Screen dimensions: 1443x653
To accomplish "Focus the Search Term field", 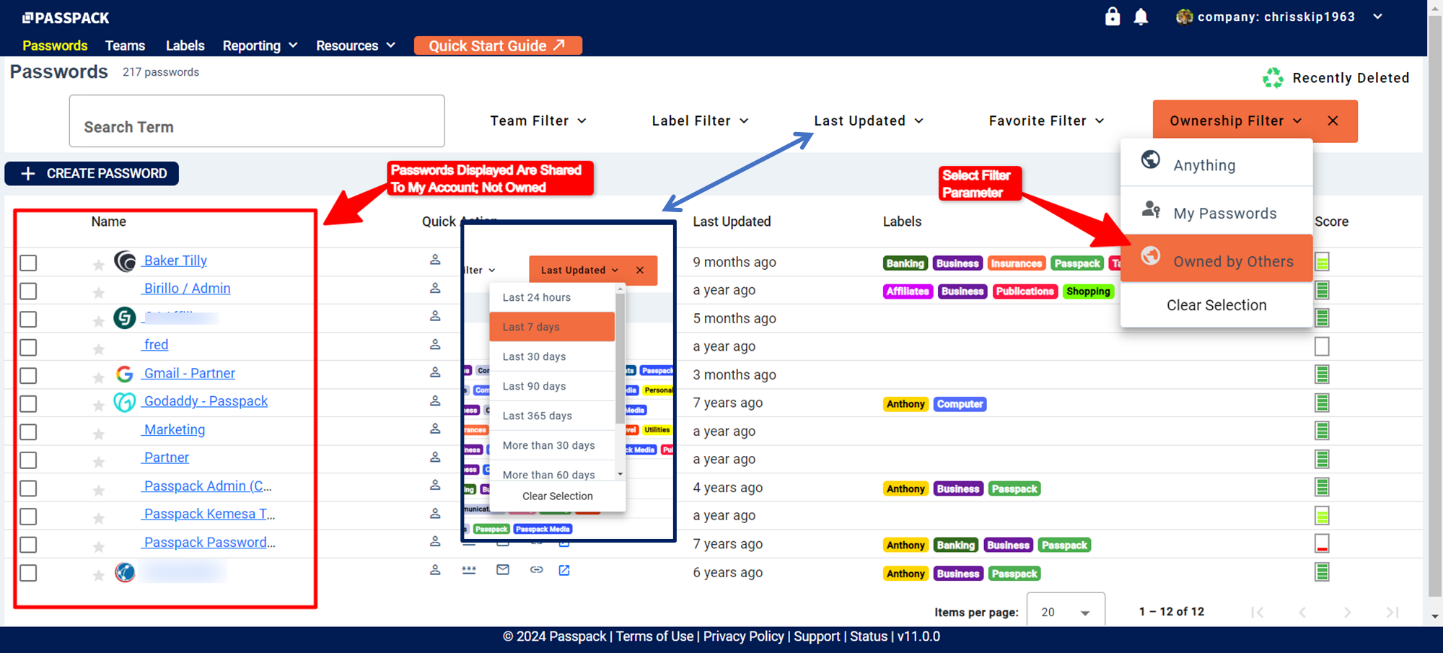I will tap(257, 121).
